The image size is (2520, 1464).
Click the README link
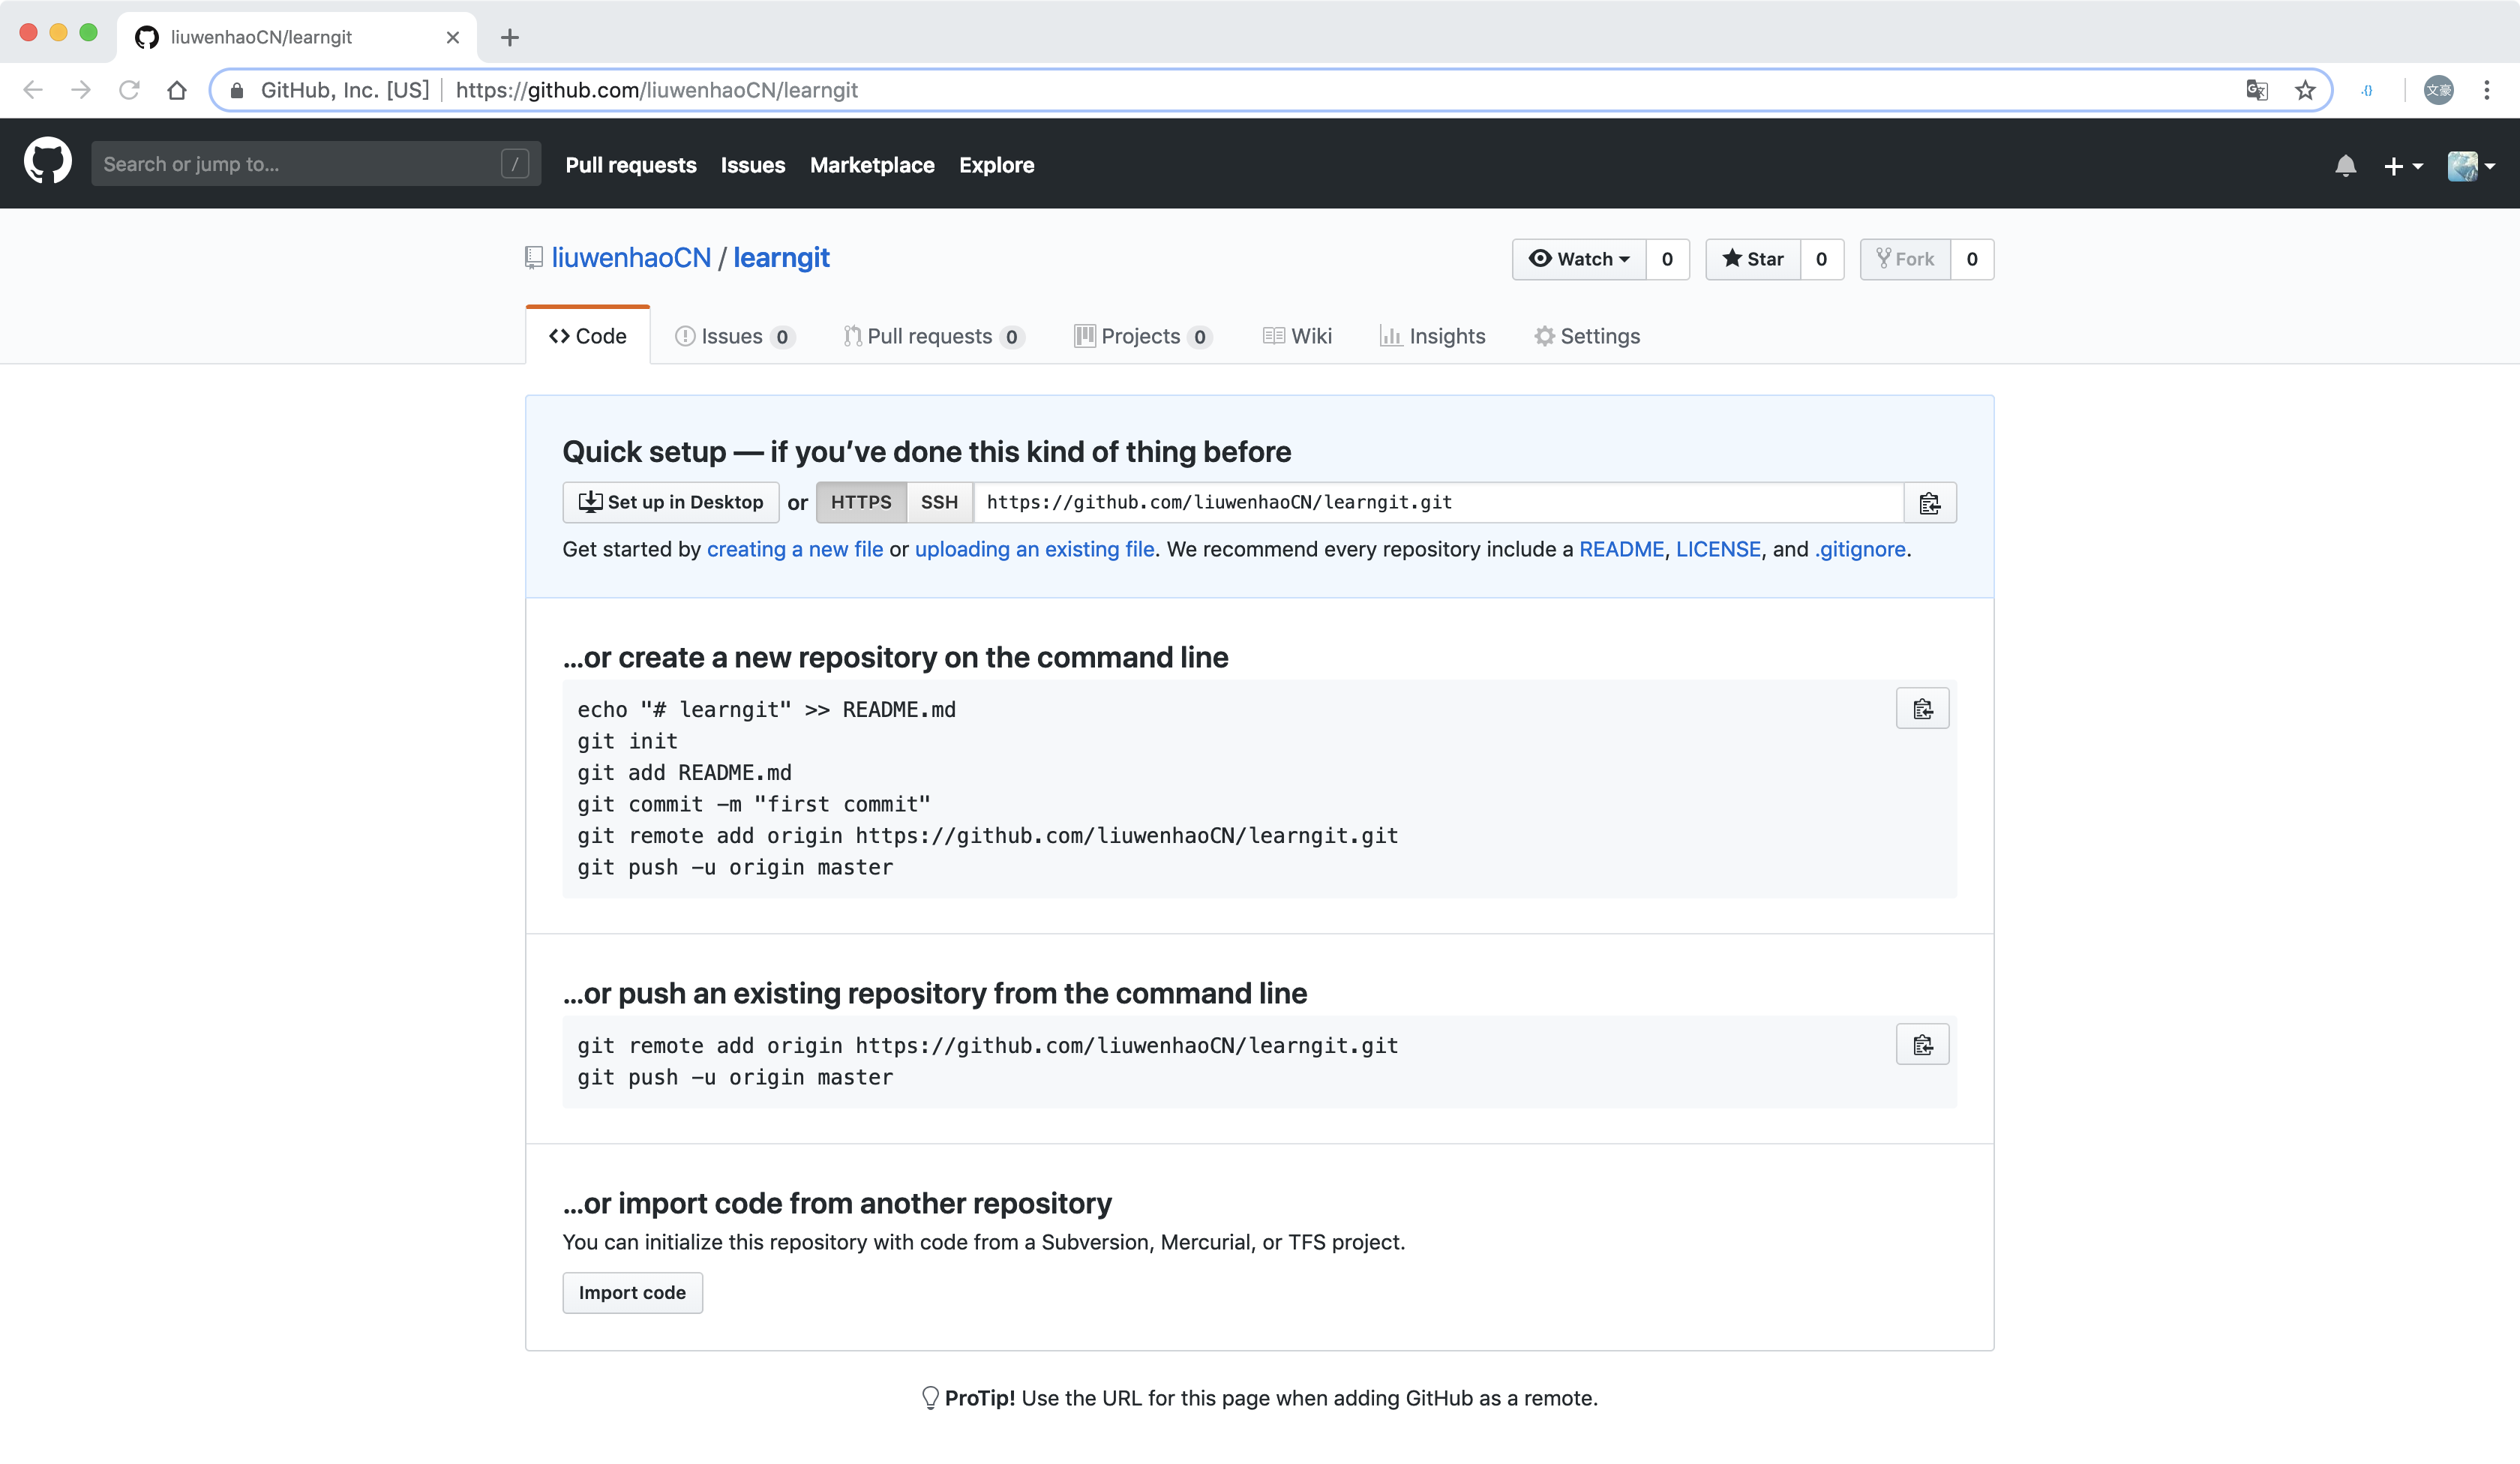coord(1621,549)
